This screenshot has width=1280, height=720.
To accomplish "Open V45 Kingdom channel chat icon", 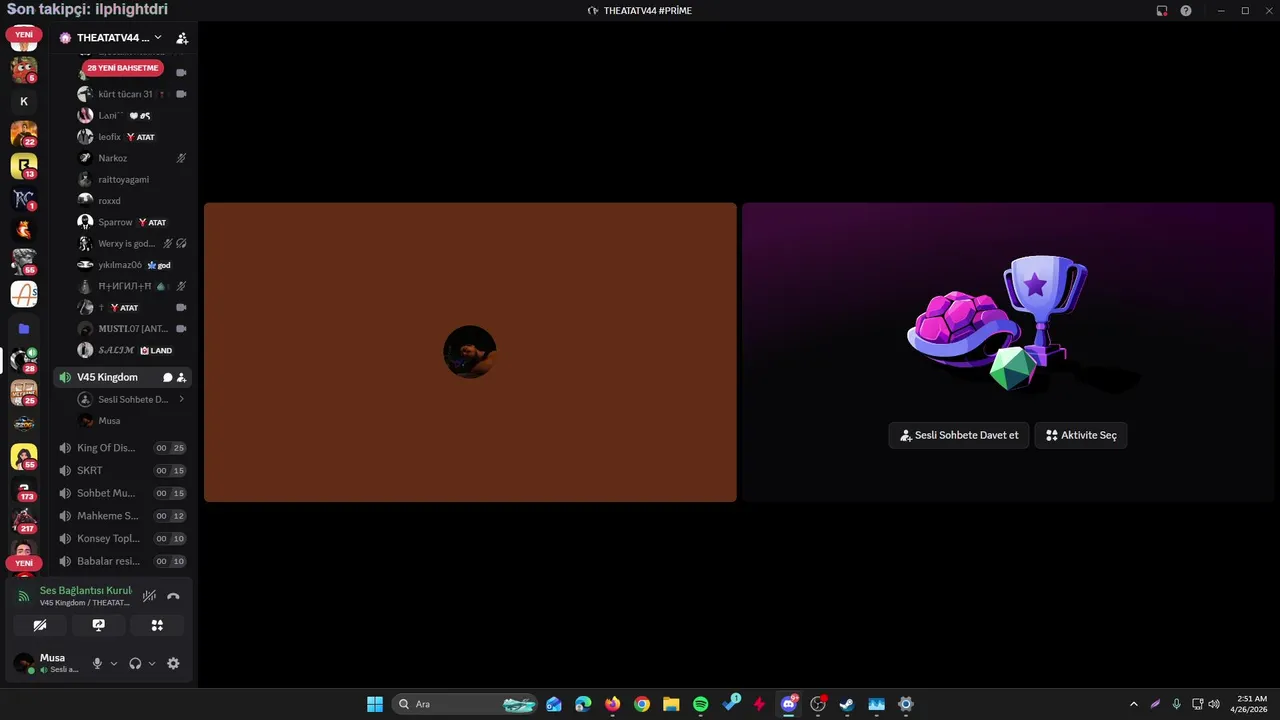I will coord(167,378).
